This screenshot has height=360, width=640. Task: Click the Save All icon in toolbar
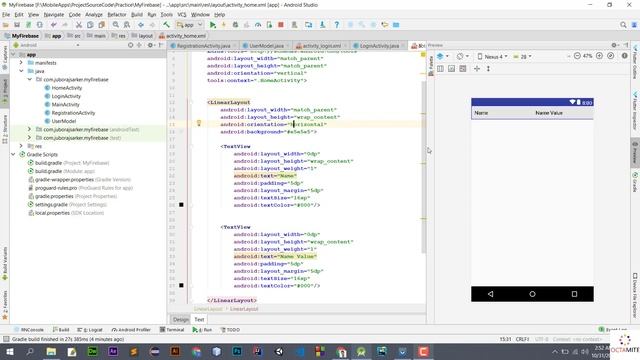(17, 25)
